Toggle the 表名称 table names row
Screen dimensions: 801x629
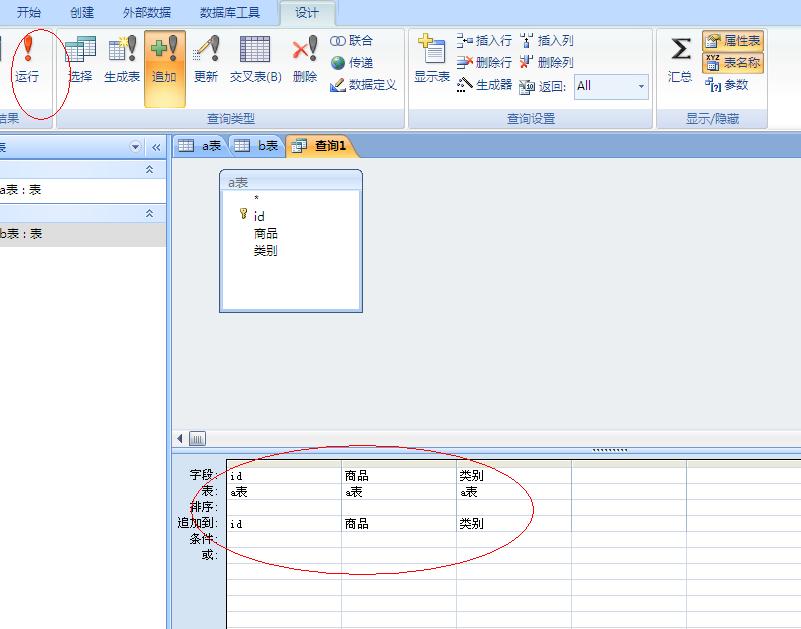733,63
